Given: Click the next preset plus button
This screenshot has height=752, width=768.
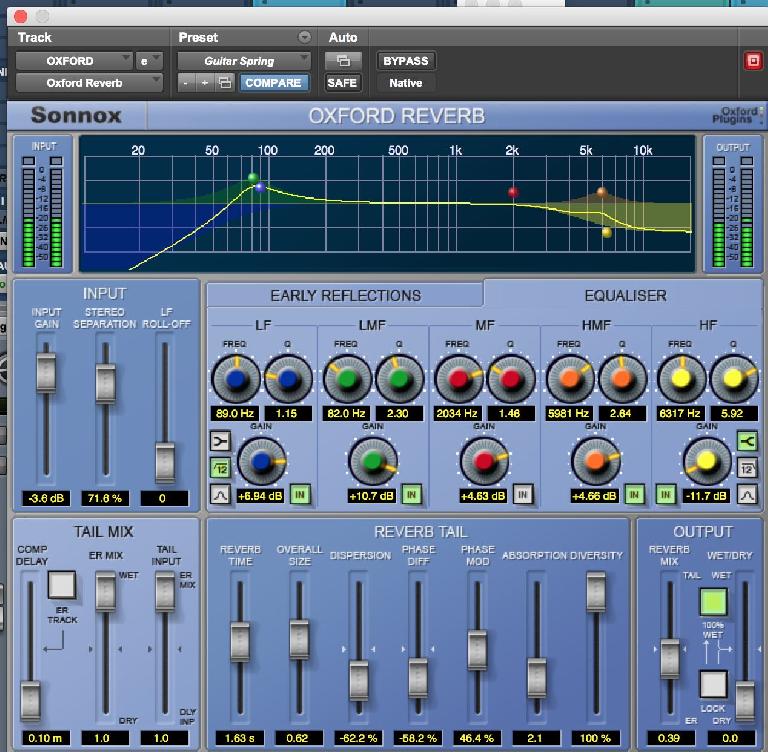Looking at the screenshot, I should pos(205,83).
